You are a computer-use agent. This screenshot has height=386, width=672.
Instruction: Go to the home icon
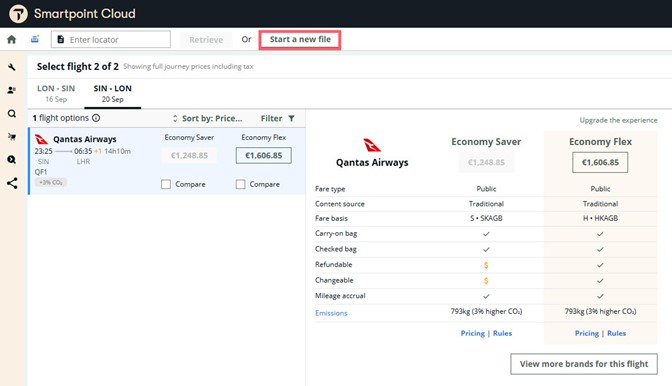pyautogui.click(x=12, y=39)
